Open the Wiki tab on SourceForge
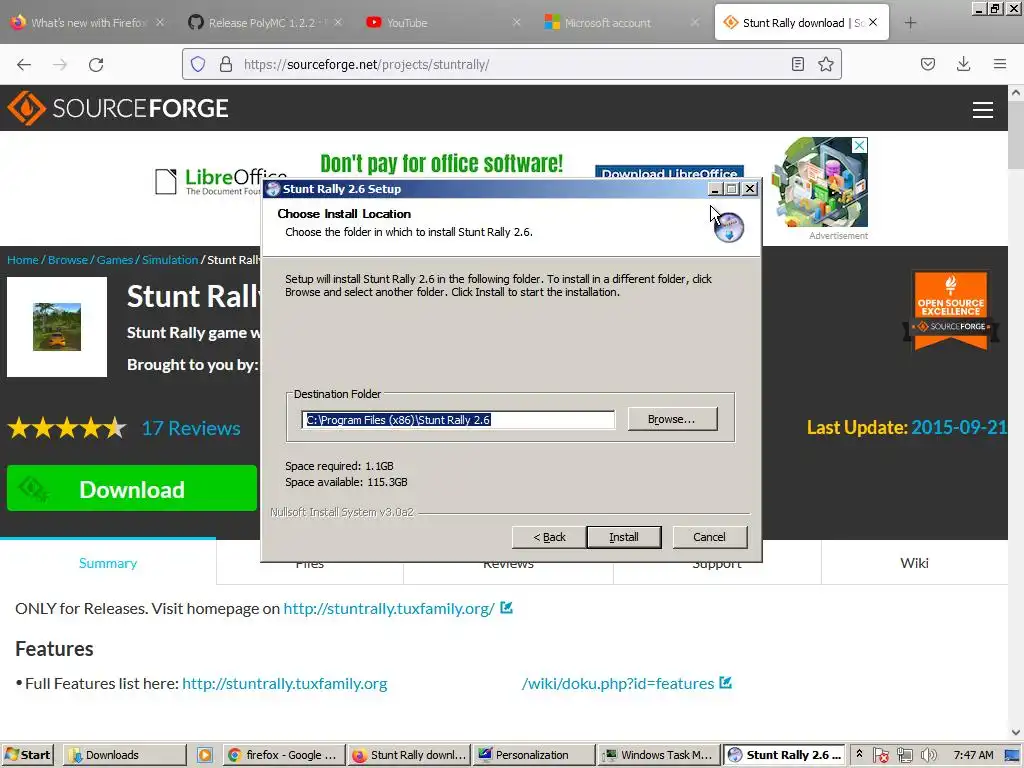Viewport: 1024px width, 768px height. pyautogui.click(x=914, y=562)
